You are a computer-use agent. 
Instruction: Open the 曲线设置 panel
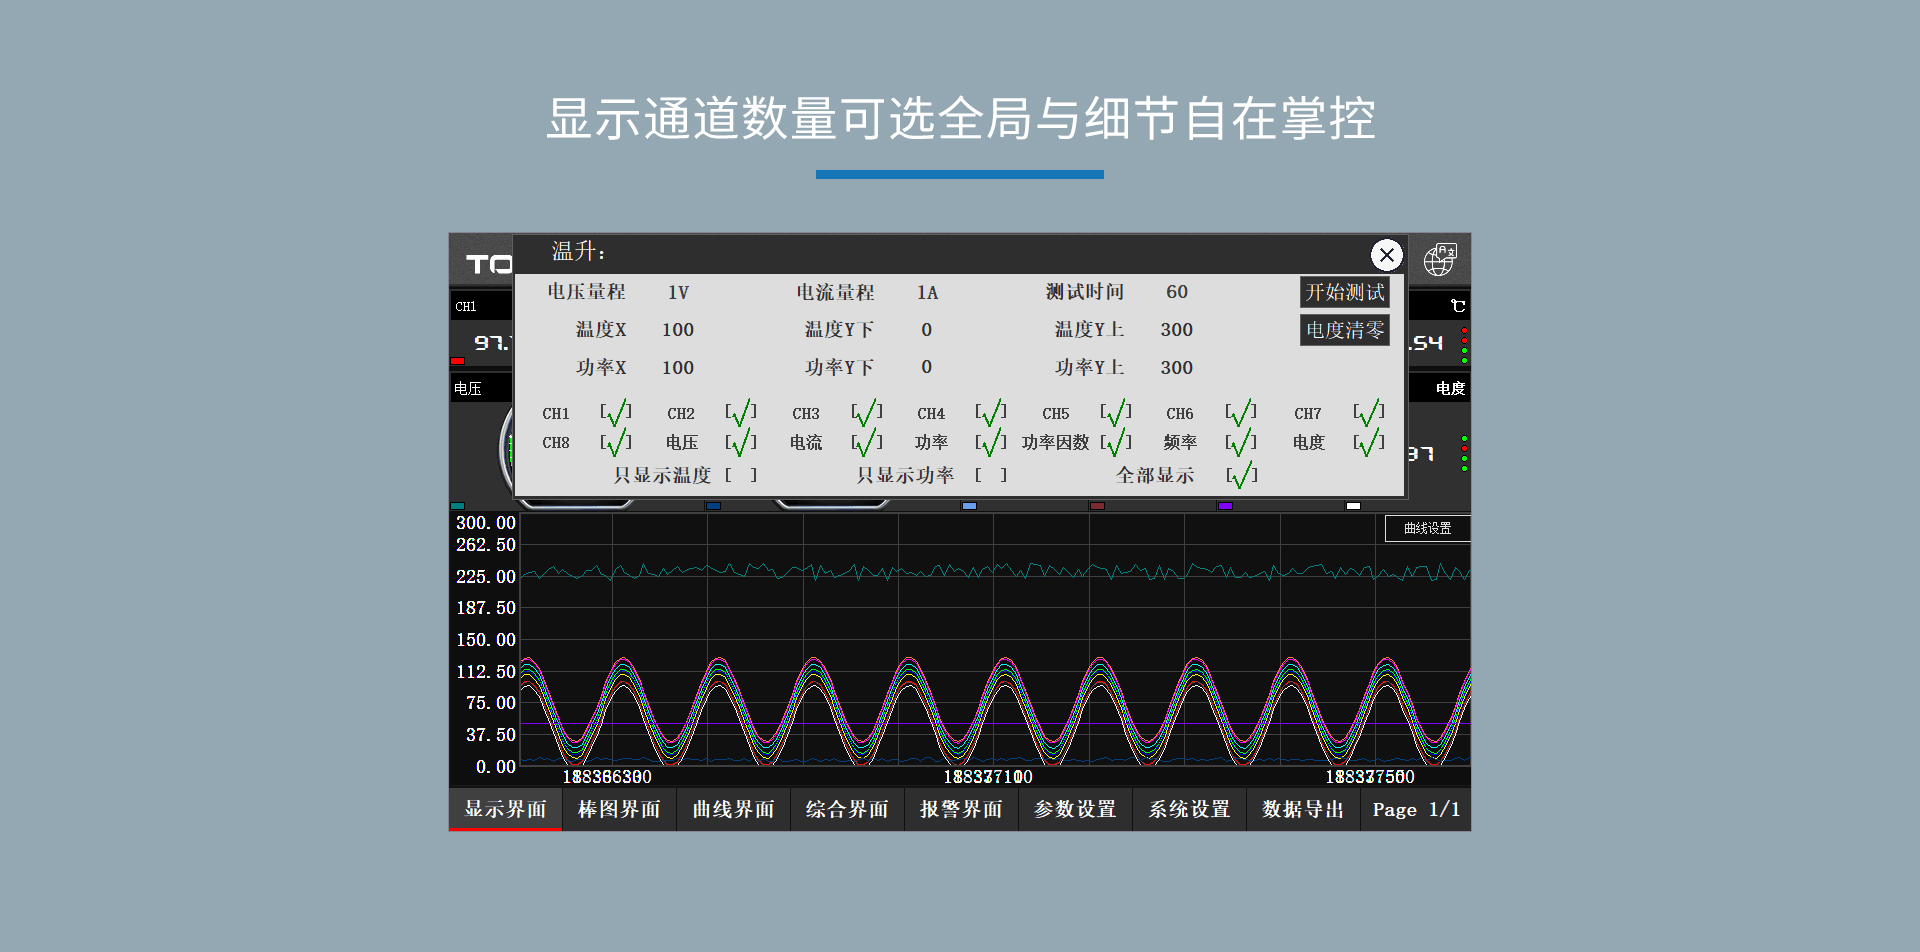point(1426,528)
